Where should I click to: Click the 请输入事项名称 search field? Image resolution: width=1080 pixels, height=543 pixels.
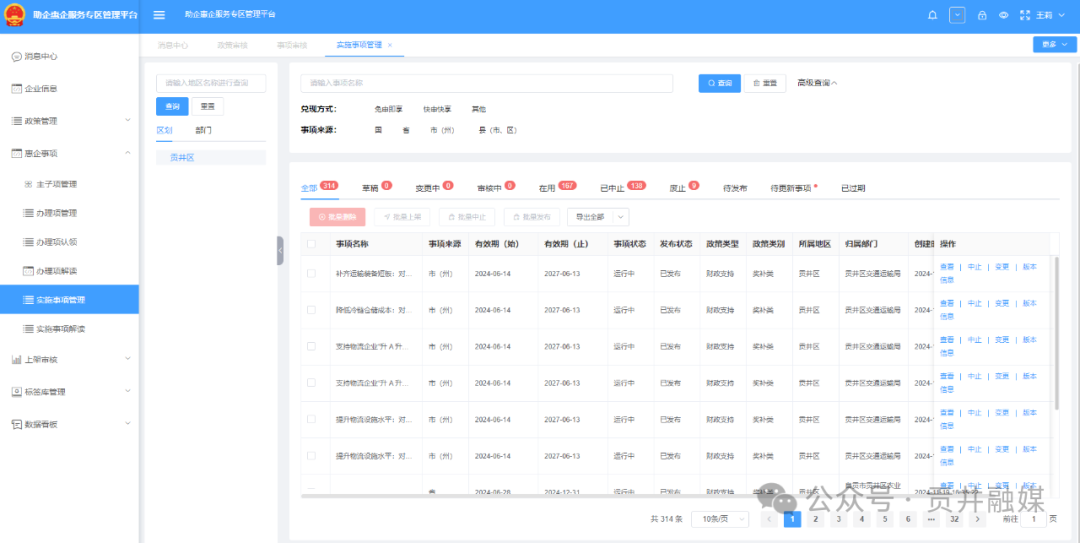pos(487,83)
